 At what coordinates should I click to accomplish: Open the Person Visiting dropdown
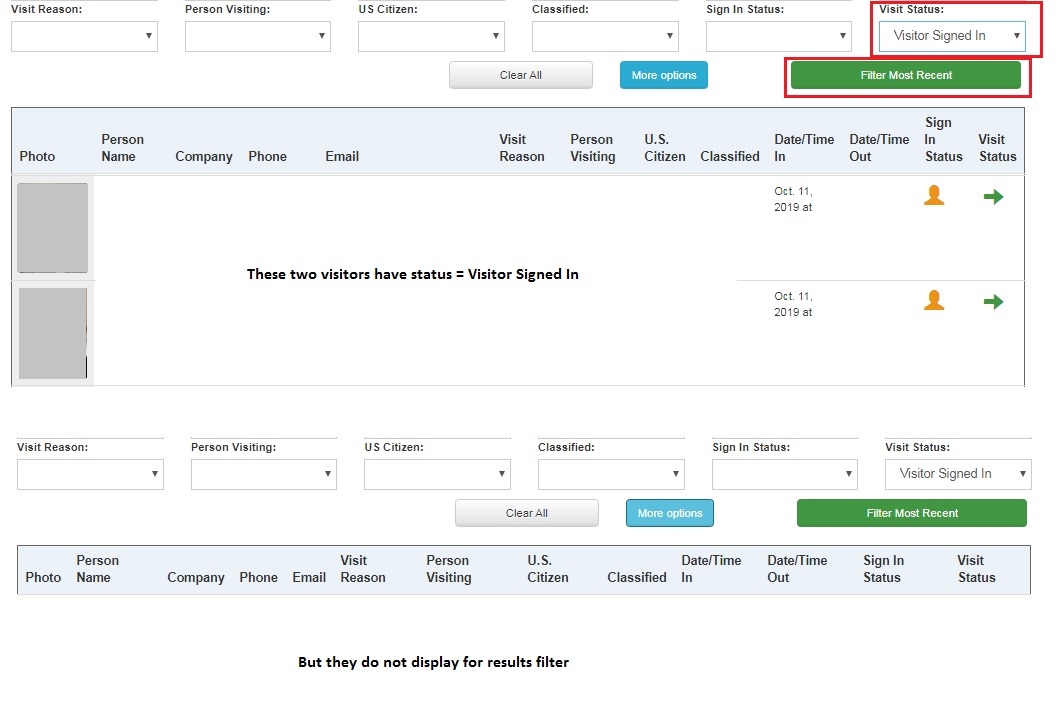click(x=257, y=36)
